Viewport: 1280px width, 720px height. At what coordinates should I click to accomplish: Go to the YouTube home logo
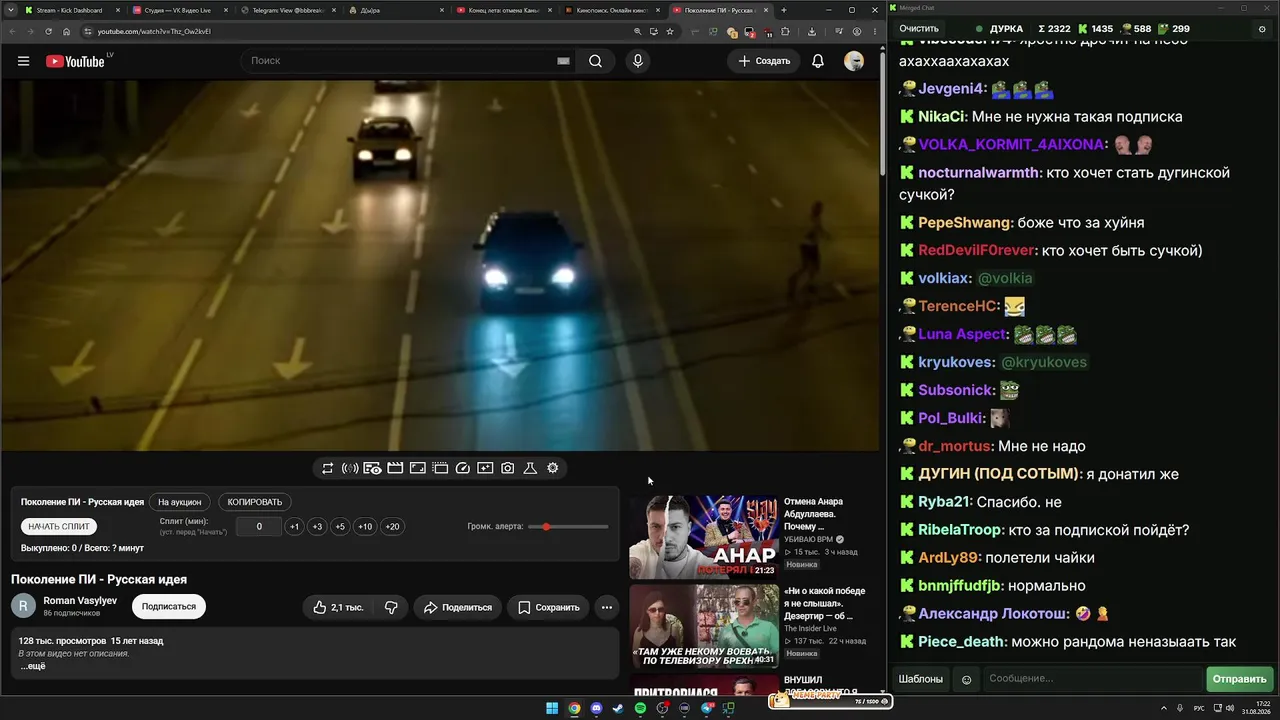[75, 61]
